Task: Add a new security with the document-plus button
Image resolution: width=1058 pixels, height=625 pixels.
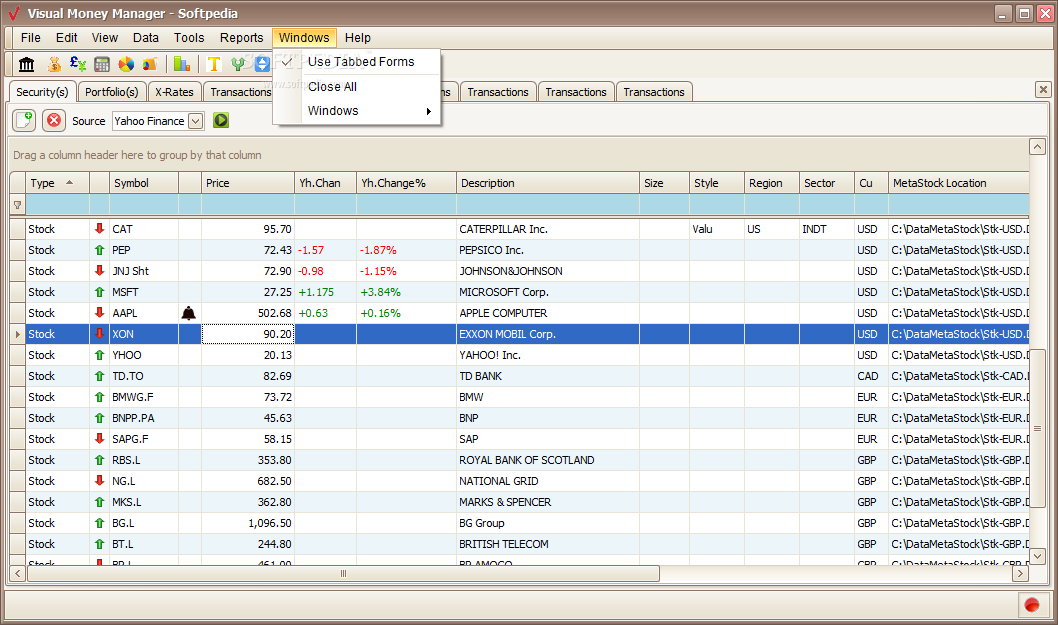Action: point(24,121)
